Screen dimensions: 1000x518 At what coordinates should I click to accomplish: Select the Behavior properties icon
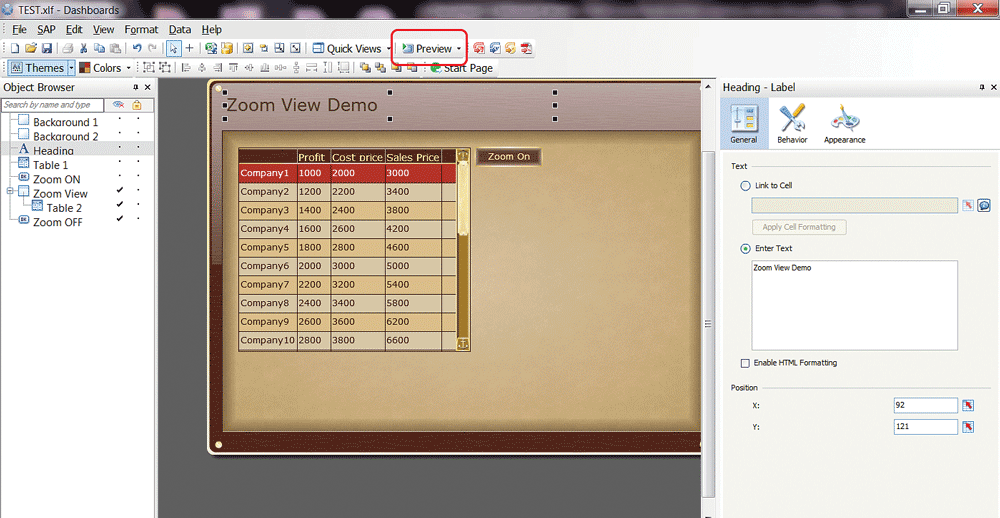pos(792,125)
